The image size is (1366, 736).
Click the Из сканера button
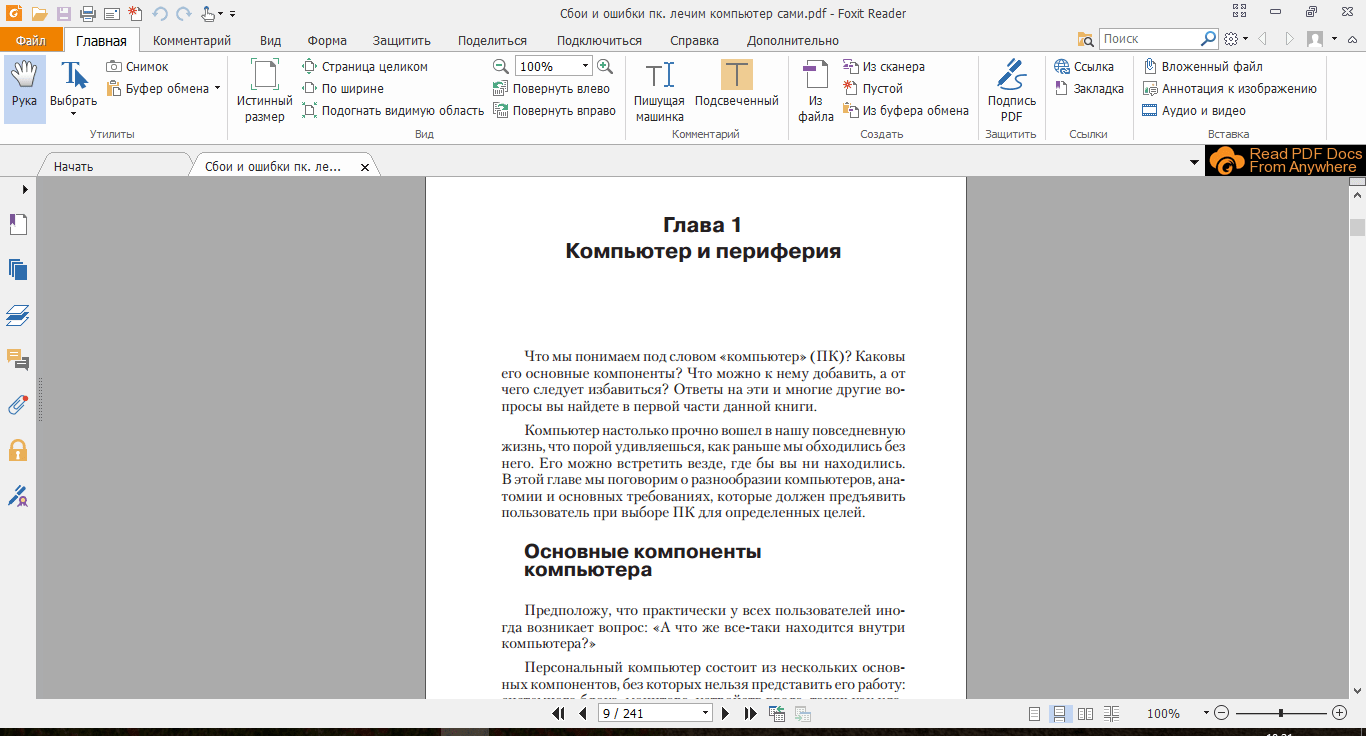coord(883,67)
